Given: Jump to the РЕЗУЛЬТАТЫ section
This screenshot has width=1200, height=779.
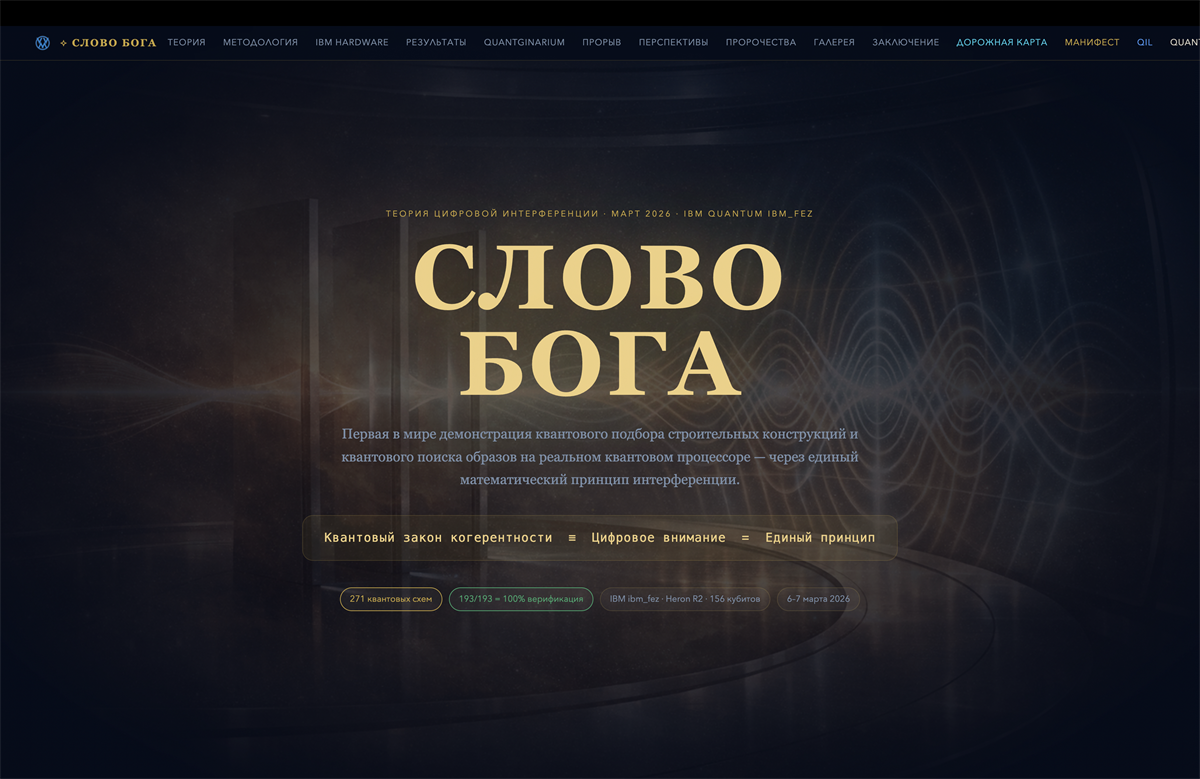Looking at the screenshot, I should [436, 43].
